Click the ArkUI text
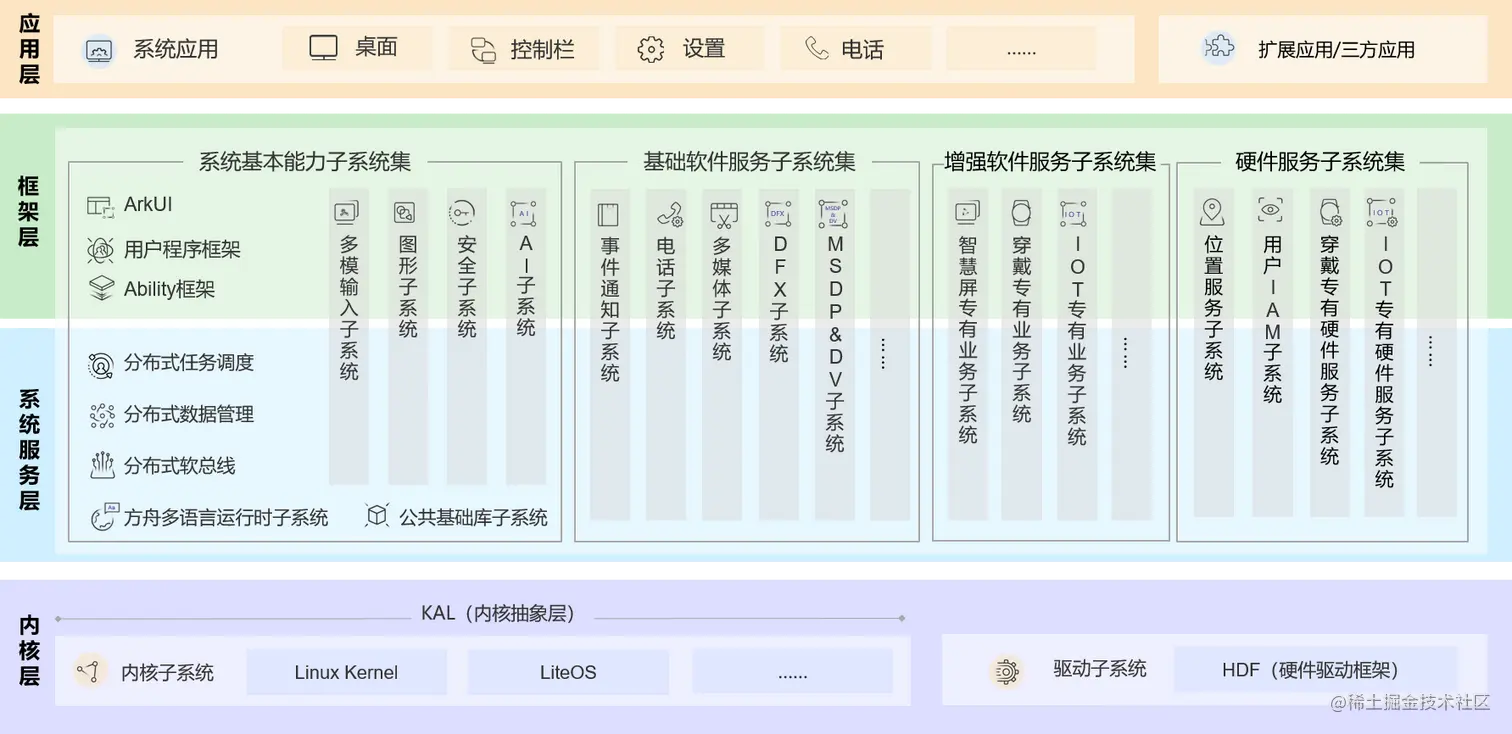The image size is (1512, 734). 148,205
